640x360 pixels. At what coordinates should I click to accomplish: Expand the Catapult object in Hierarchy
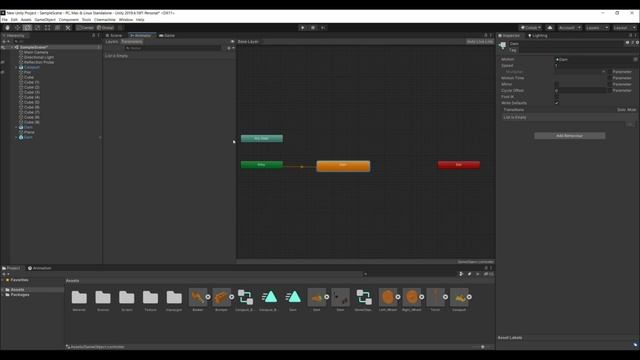[16, 67]
